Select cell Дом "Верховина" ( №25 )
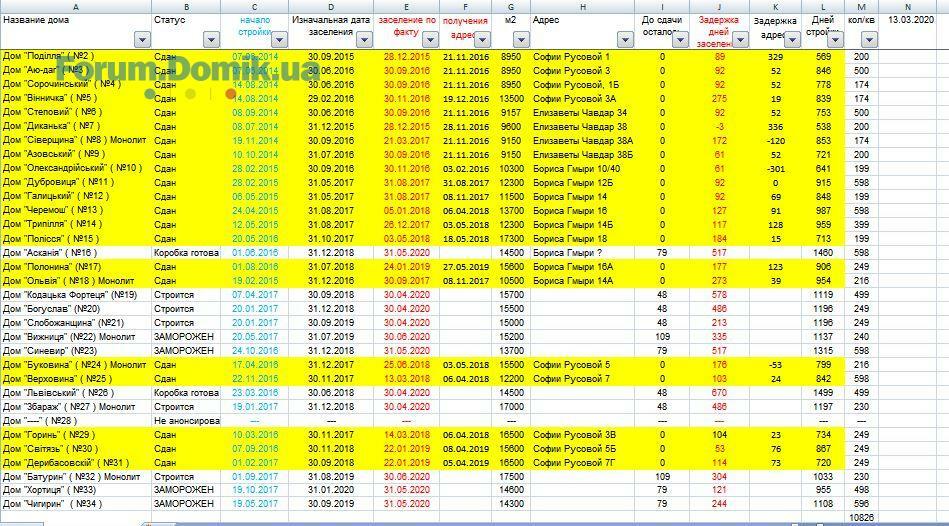 pyautogui.click(x=76, y=378)
